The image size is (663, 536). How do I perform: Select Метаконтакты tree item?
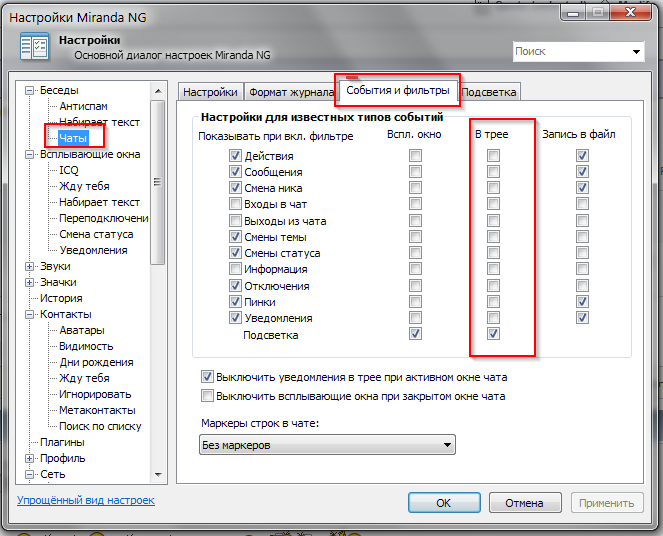pyautogui.click(x=97, y=410)
